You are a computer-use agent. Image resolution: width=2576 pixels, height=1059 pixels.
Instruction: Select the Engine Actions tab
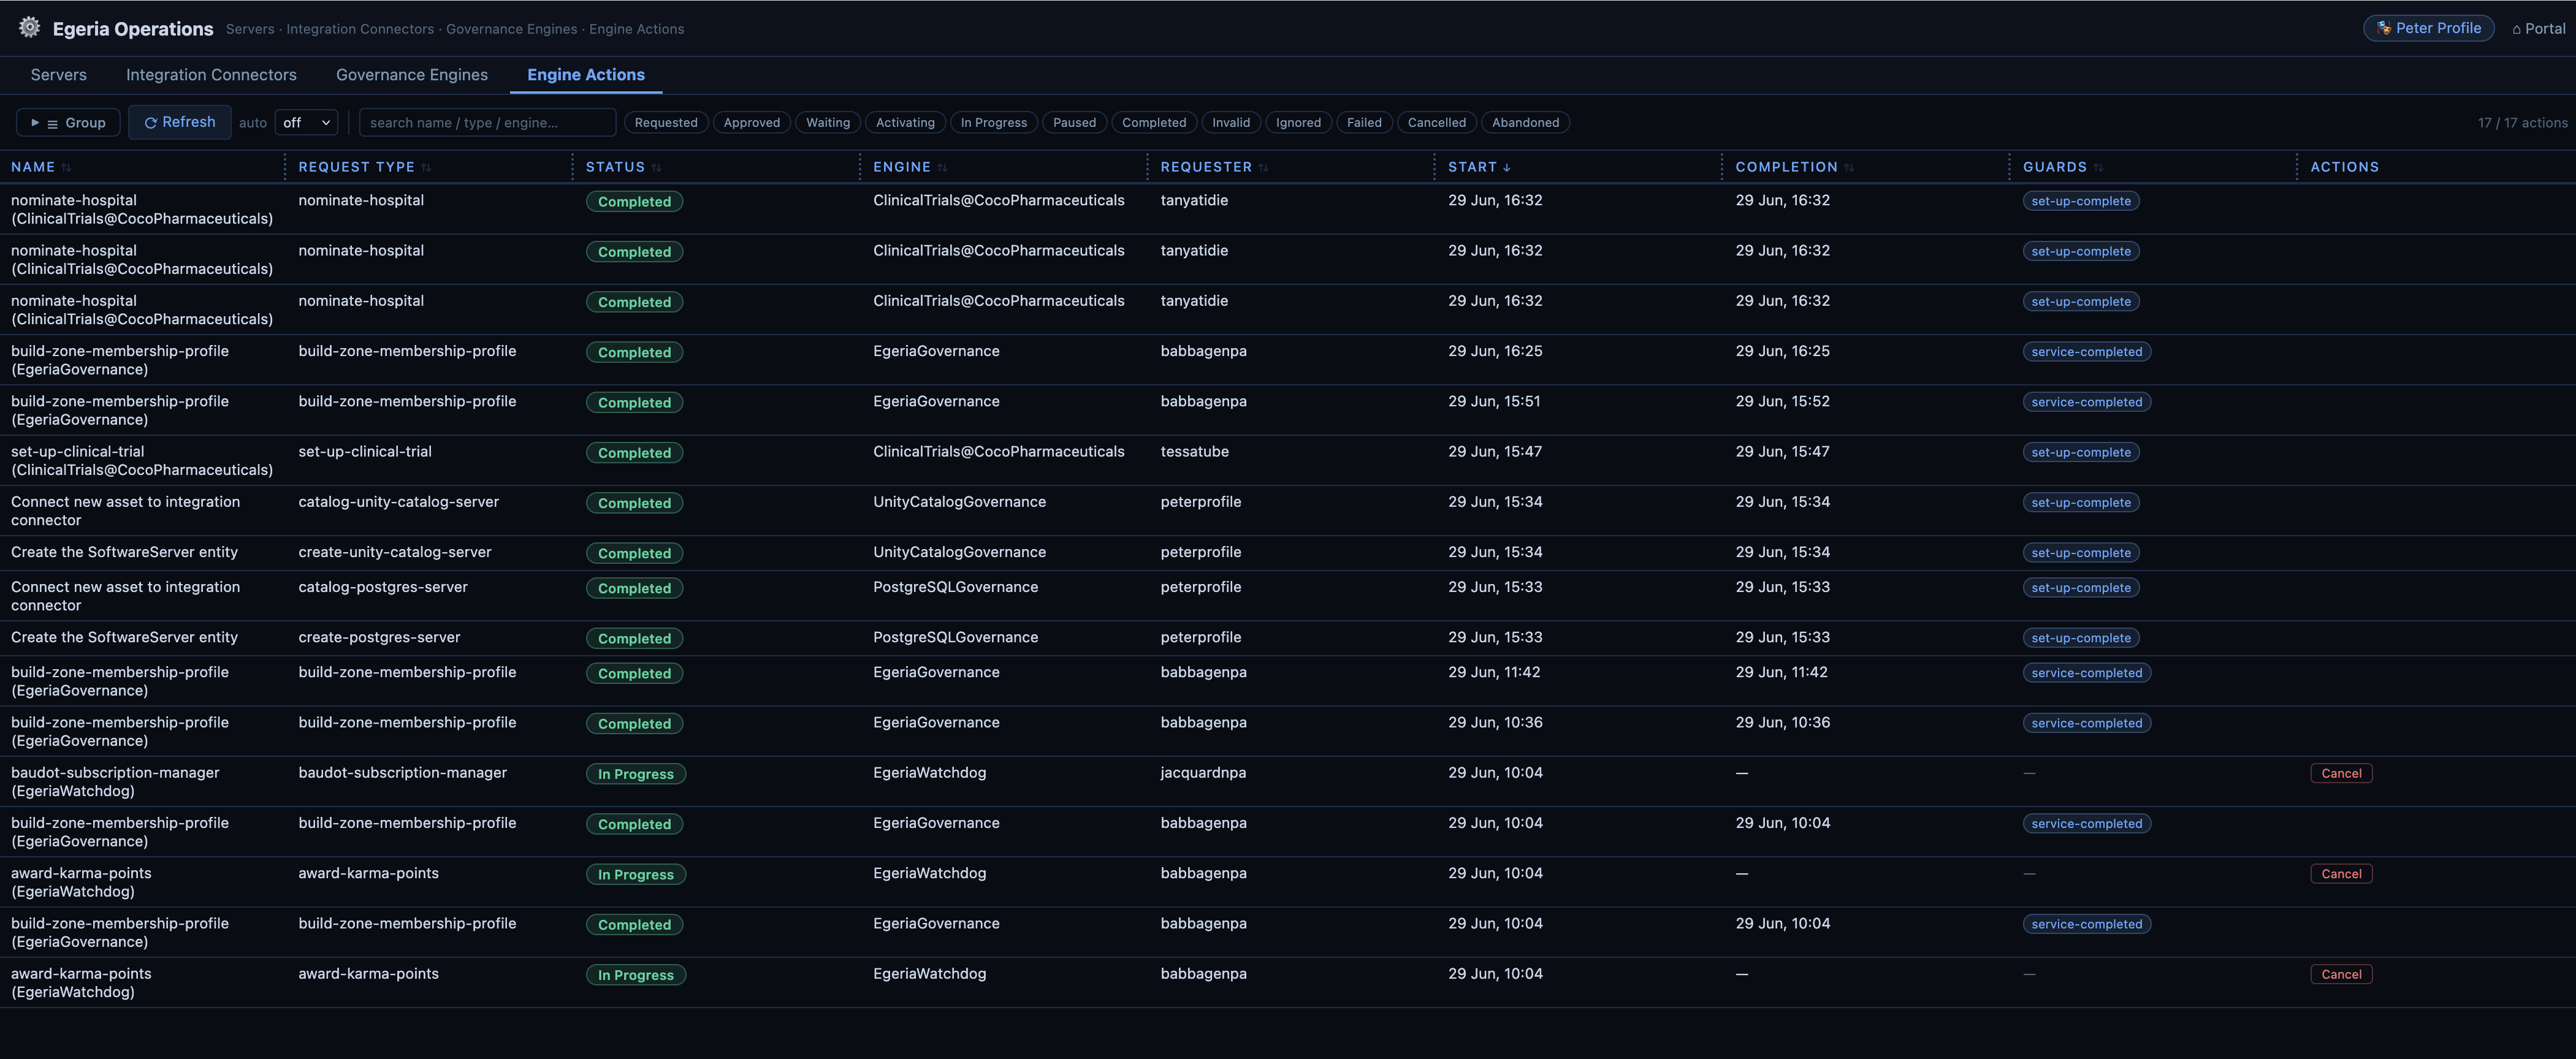[x=586, y=75]
